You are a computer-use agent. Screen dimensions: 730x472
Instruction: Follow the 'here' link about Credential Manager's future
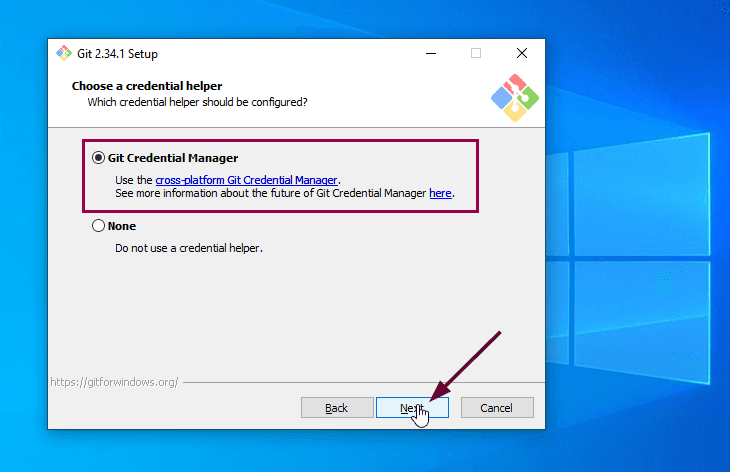440,193
